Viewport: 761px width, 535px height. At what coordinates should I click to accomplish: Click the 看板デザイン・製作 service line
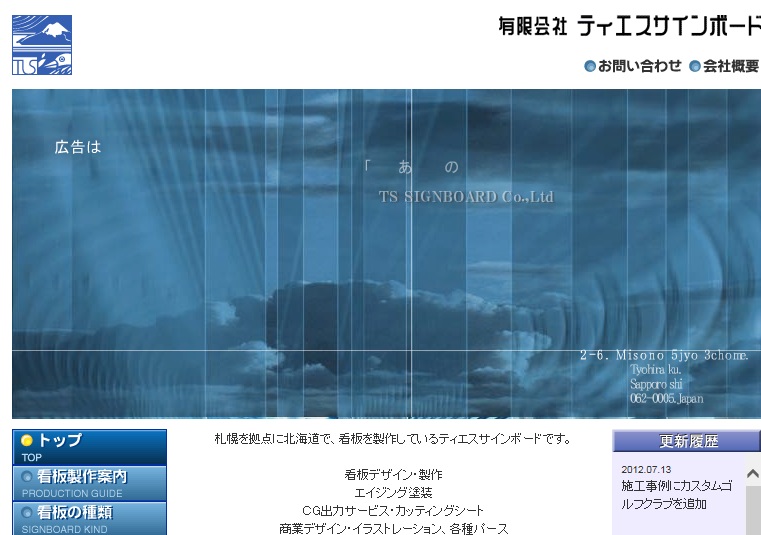[x=394, y=474]
